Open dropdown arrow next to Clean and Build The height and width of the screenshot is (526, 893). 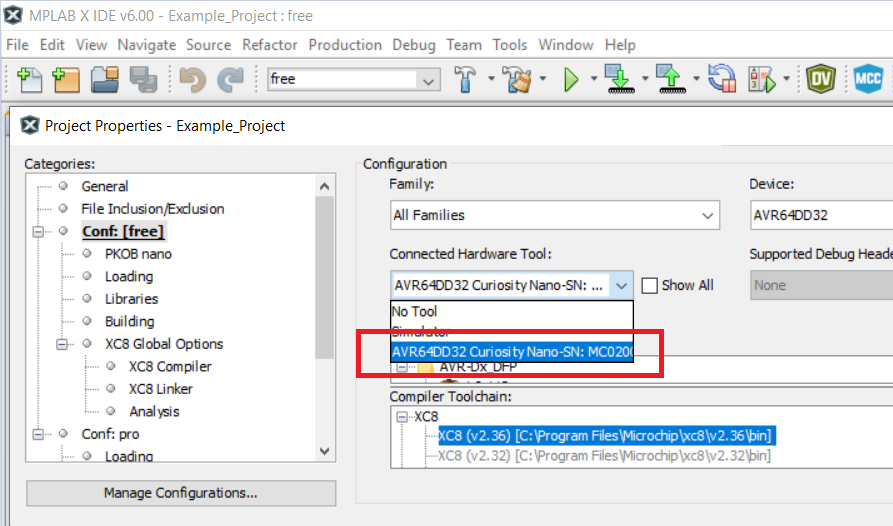543,79
